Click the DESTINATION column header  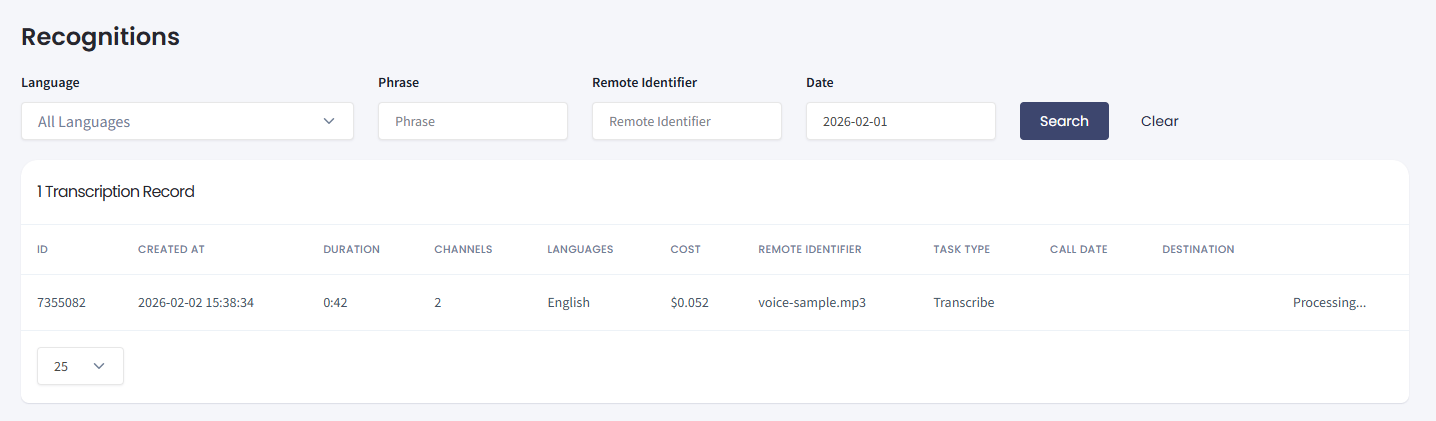[x=1198, y=249]
